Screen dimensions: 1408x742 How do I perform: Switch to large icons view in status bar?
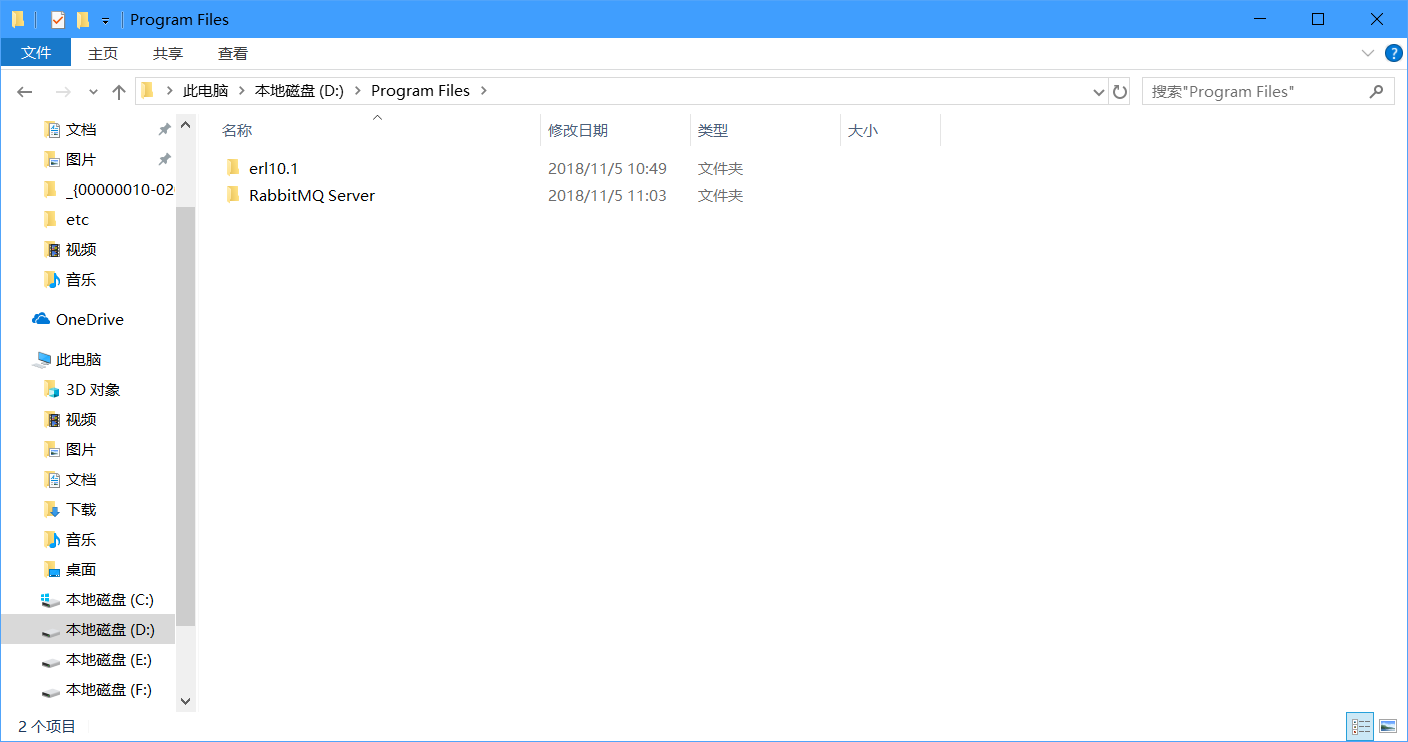pyautogui.click(x=1388, y=727)
